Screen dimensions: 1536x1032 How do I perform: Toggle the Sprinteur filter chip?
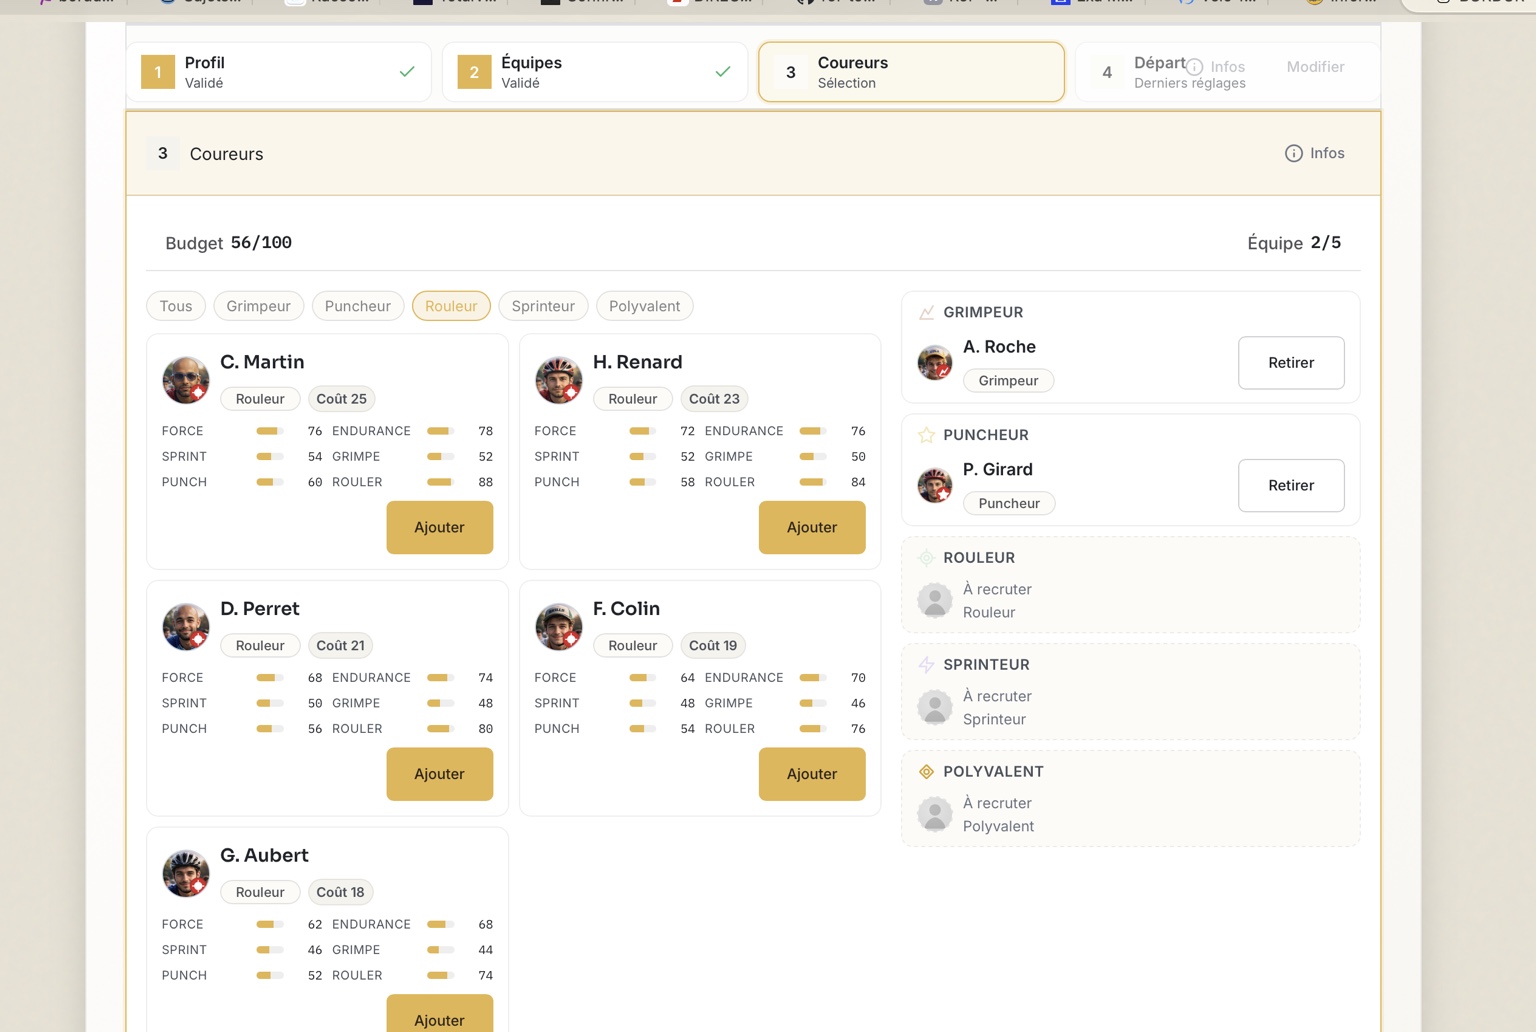click(x=543, y=306)
